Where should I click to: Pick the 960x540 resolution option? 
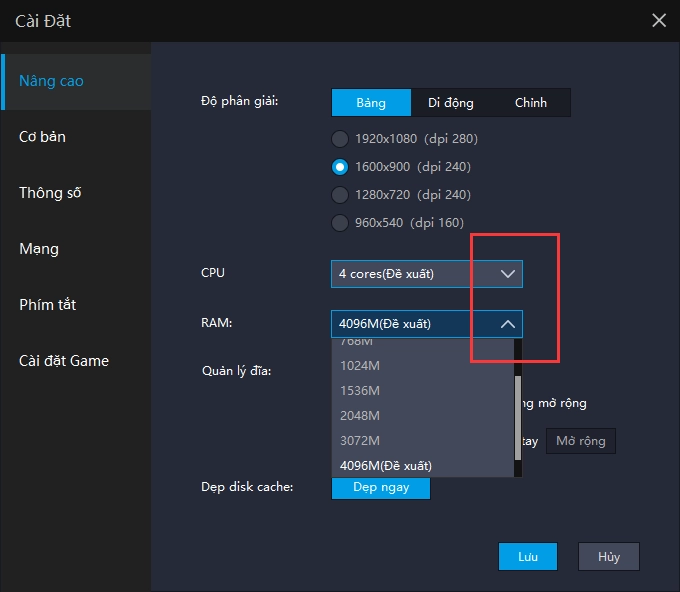340,223
